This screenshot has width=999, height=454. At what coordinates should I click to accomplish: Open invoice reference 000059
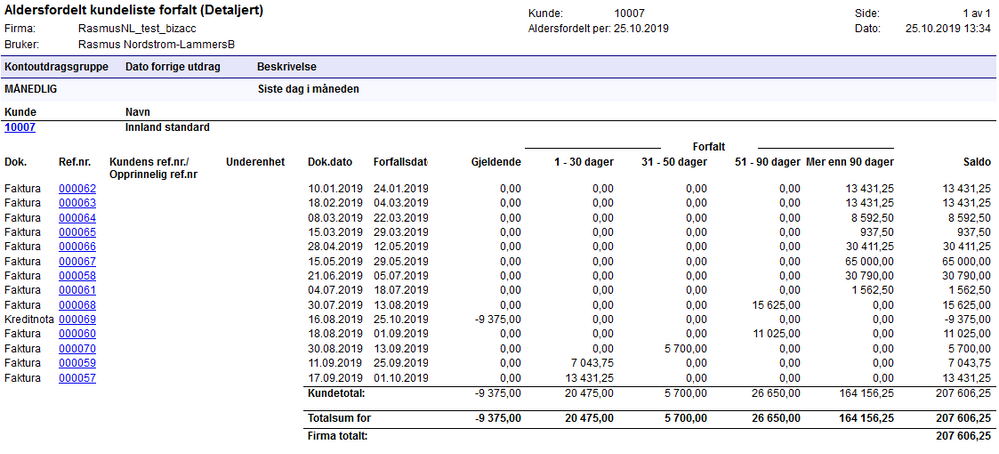point(77,363)
